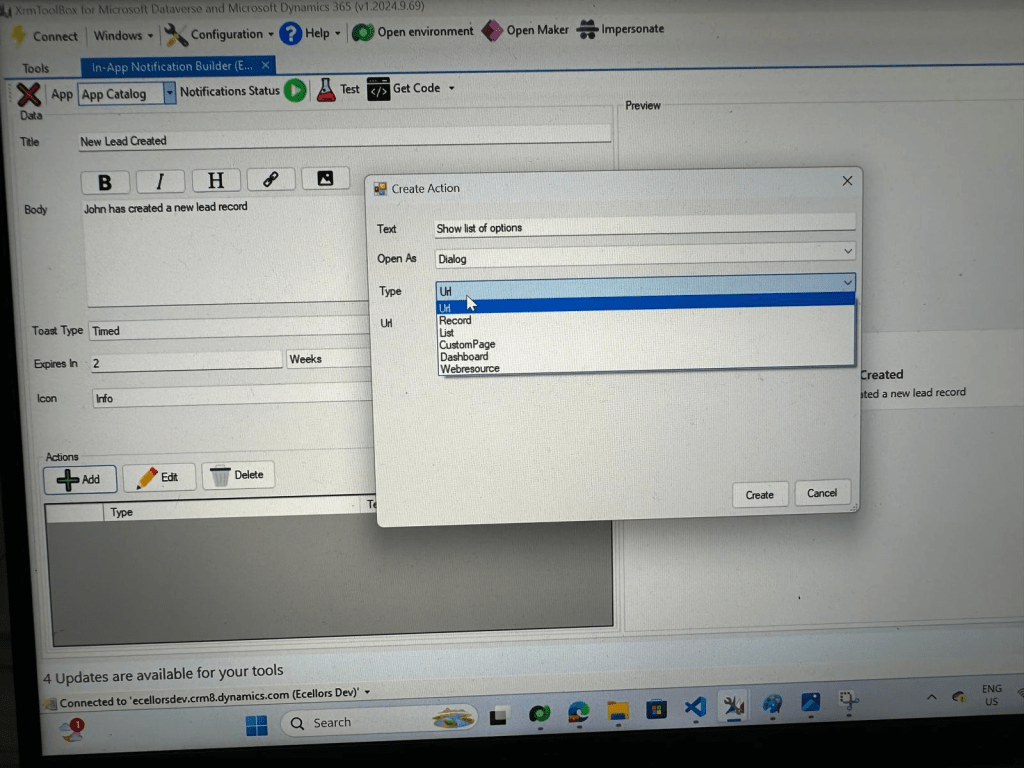Select Webresource option in Type list
This screenshot has width=1024, height=768.
coord(469,368)
